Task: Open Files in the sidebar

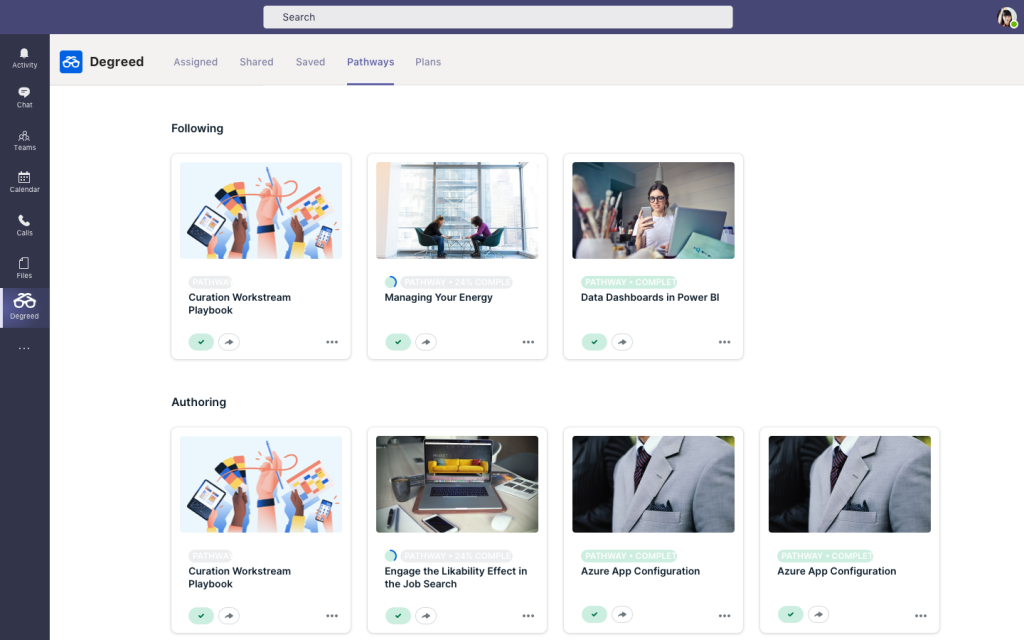Action: 24,268
